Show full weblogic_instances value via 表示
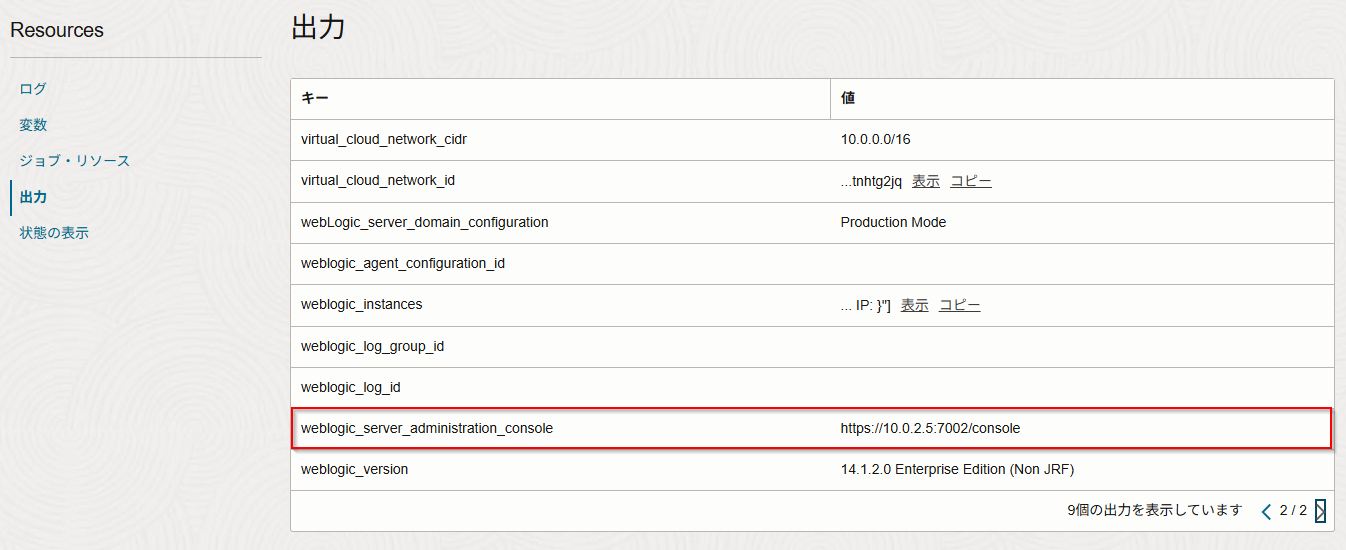 (x=914, y=305)
